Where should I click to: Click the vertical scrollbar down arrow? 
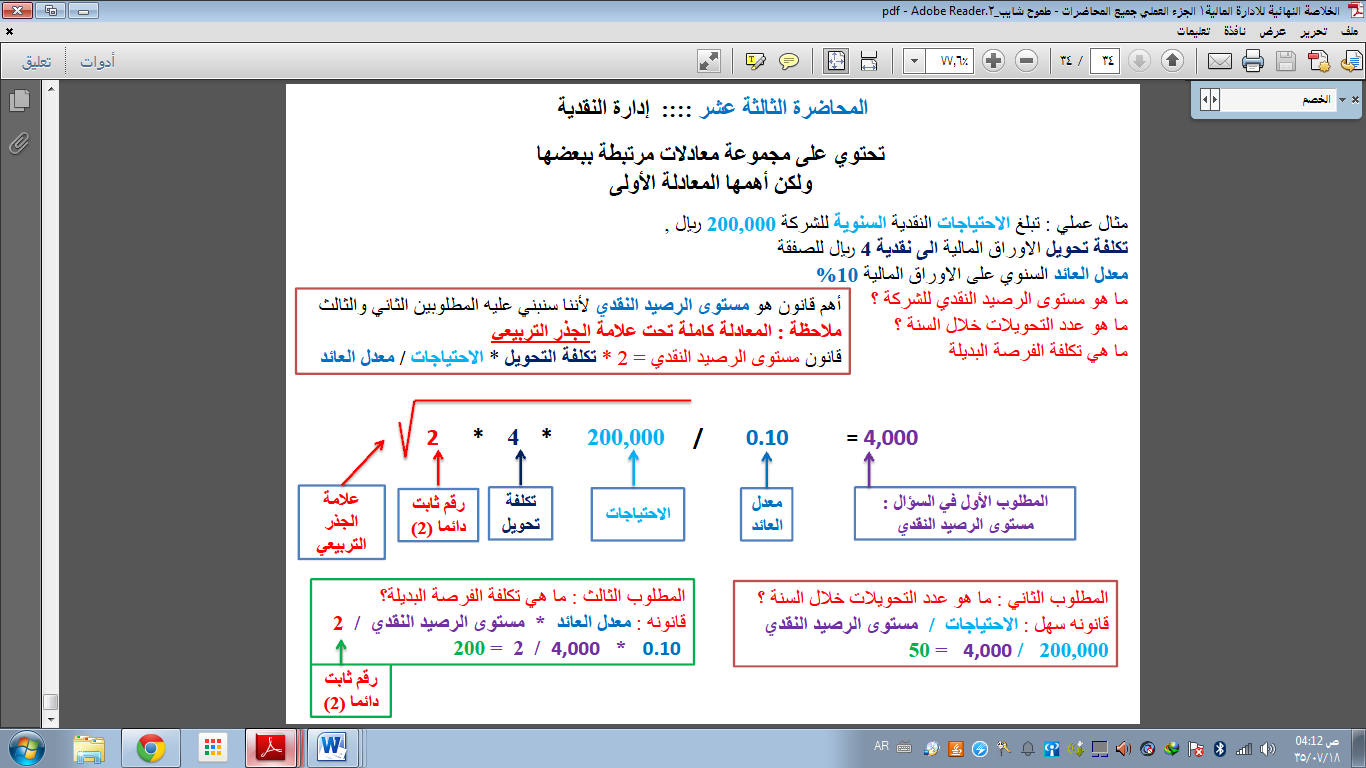(49, 719)
